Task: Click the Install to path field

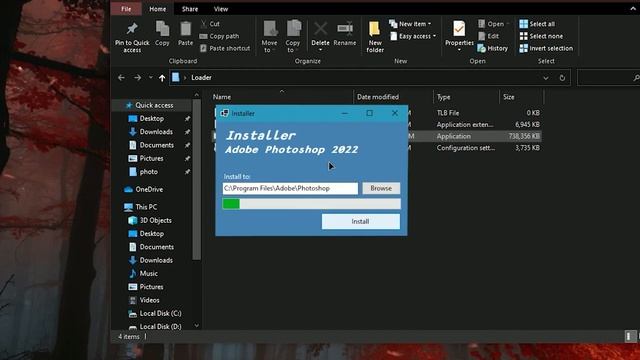Action: [290, 188]
